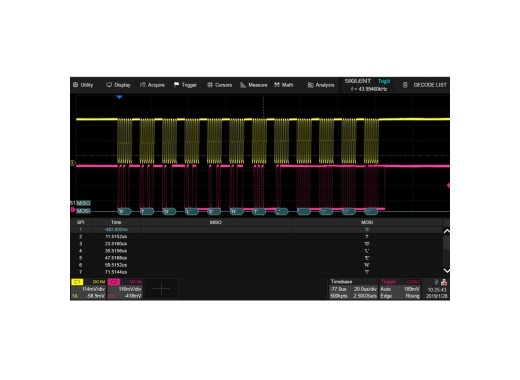Select decode row with time 23.5160us

[256, 244]
